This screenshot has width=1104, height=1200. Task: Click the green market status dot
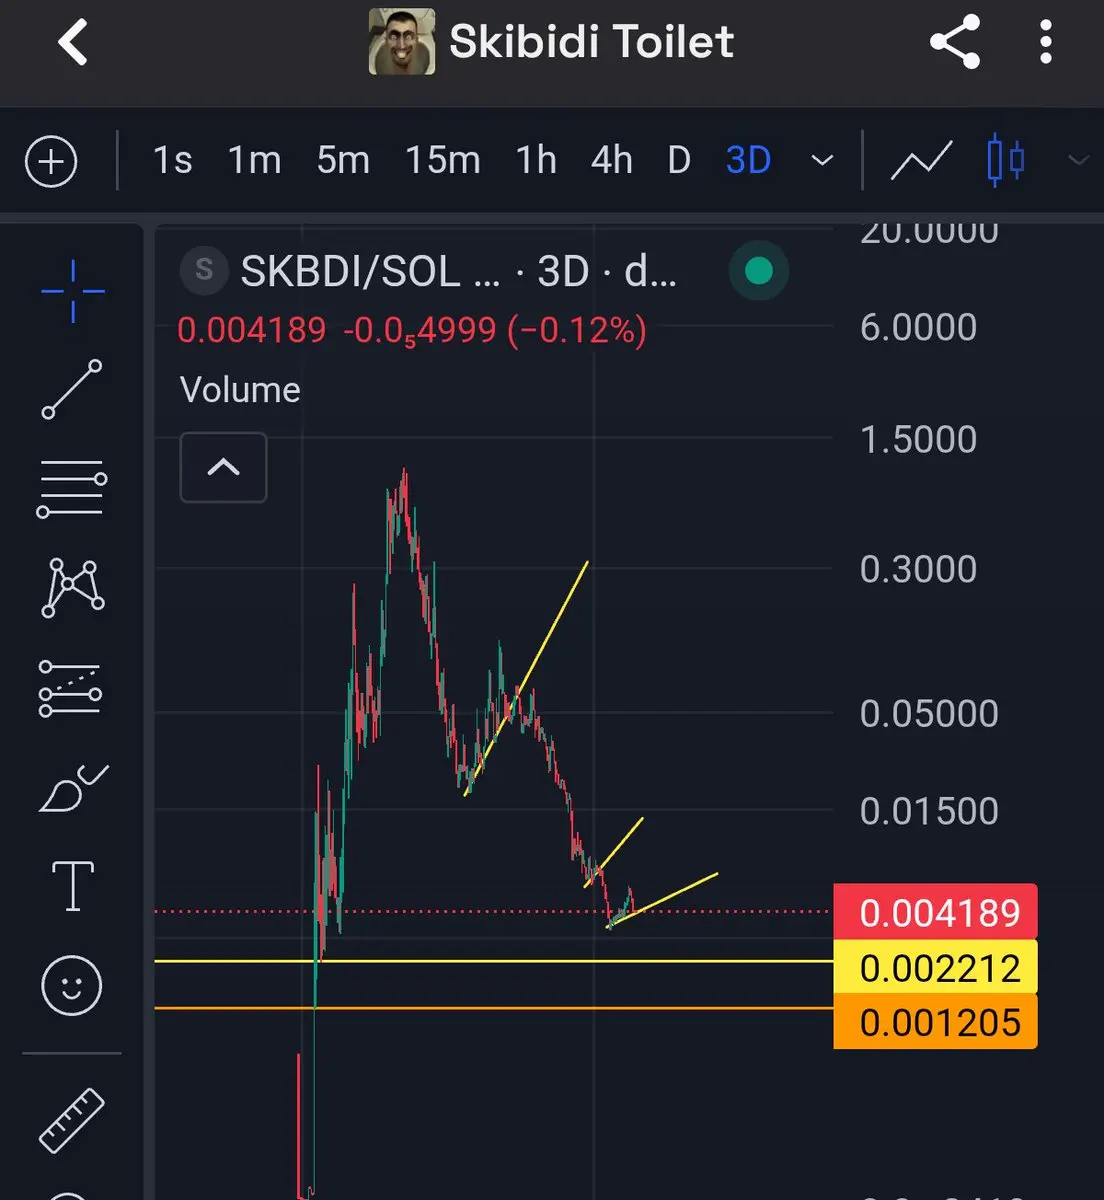pos(759,271)
